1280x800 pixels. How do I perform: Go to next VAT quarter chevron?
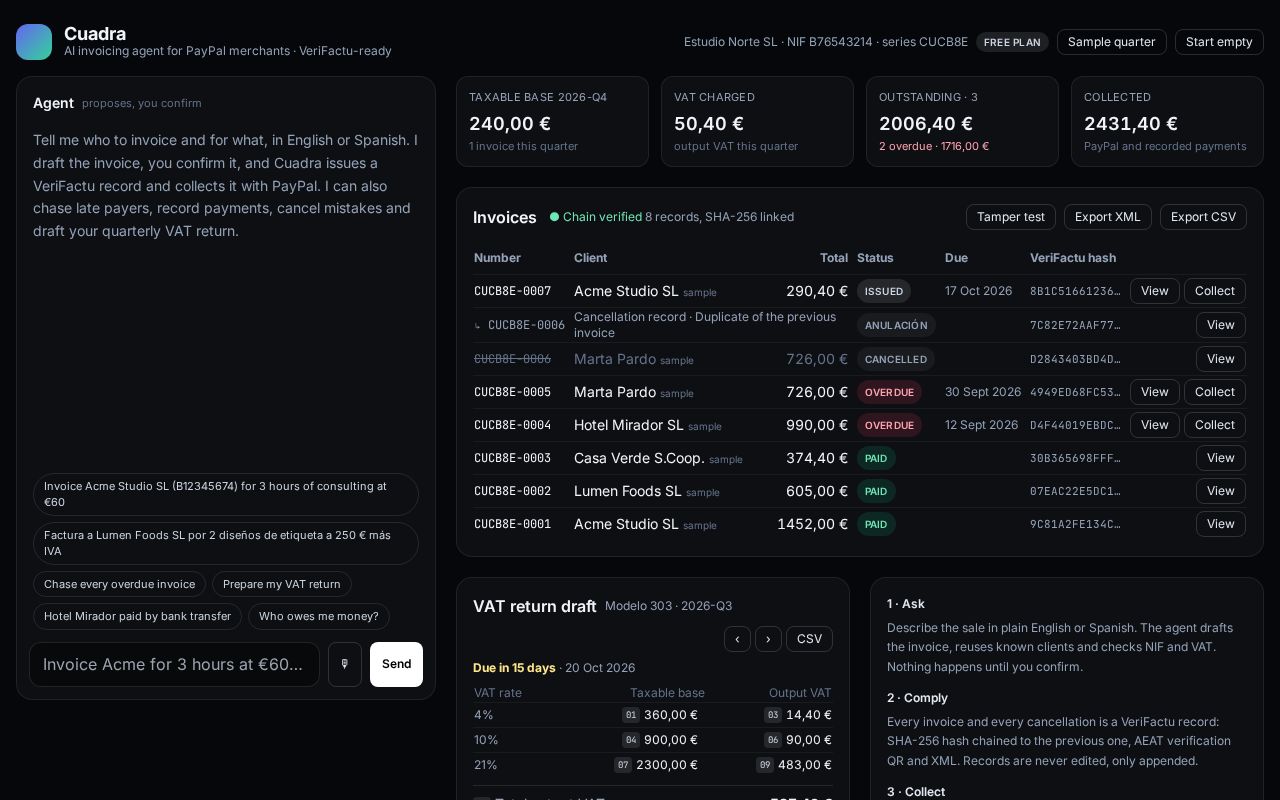click(768, 639)
